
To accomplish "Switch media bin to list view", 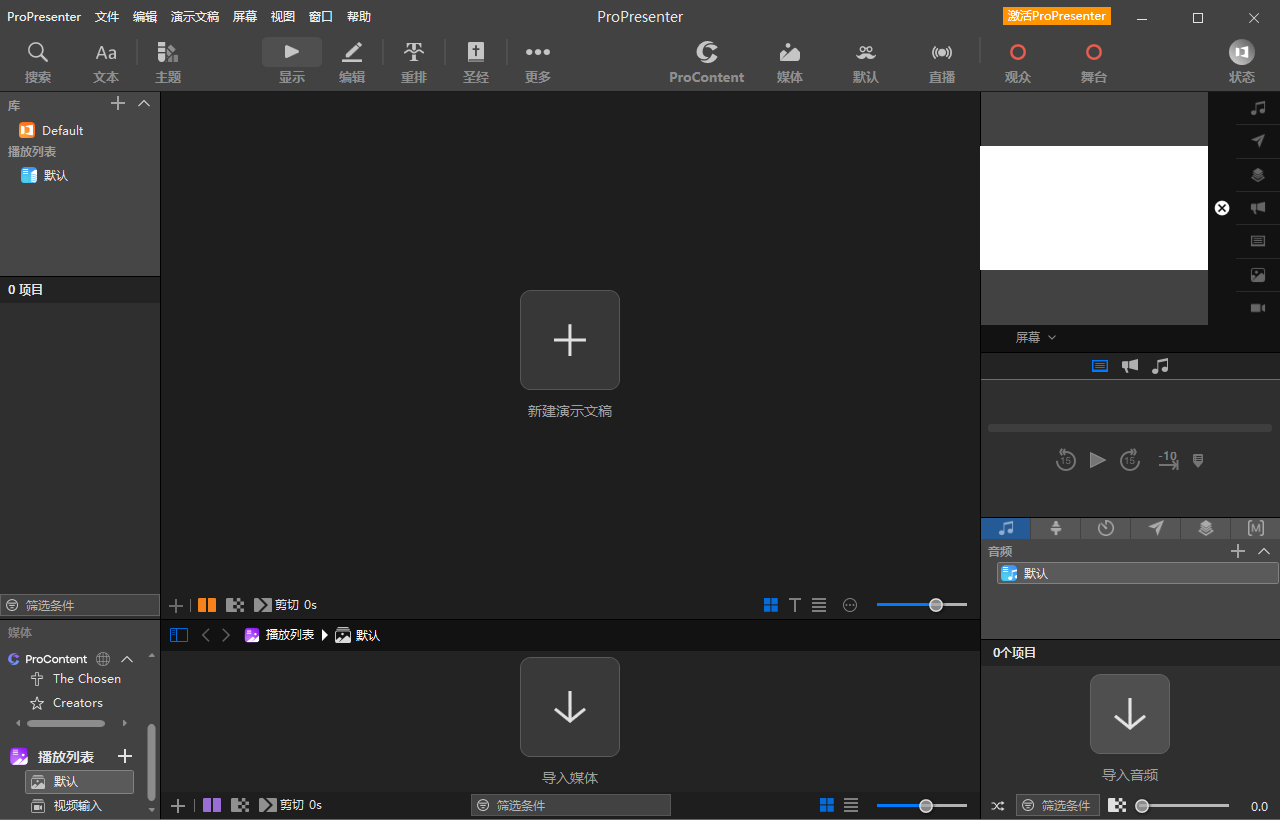I will pyautogui.click(x=851, y=805).
